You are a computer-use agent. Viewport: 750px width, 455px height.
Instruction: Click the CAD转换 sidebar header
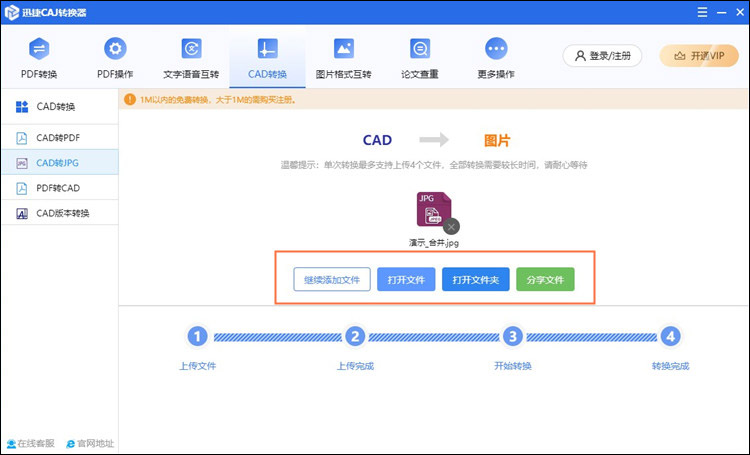60,107
